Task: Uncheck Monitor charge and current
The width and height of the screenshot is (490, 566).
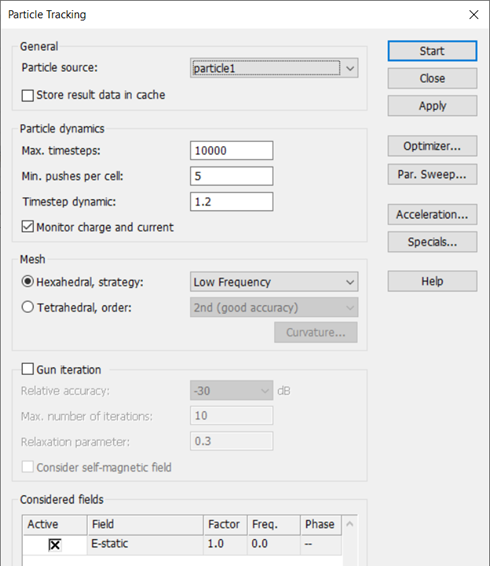Action: click(28, 227)
